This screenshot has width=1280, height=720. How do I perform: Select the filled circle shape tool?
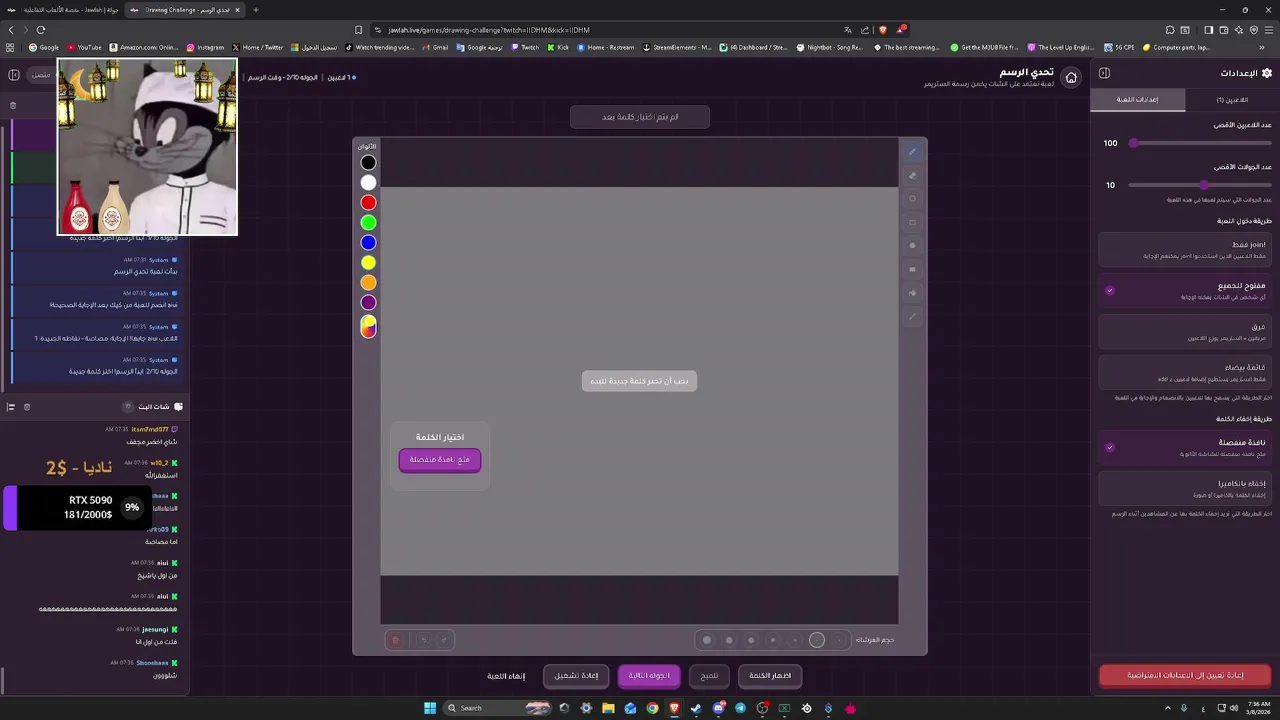click(912, 246)
